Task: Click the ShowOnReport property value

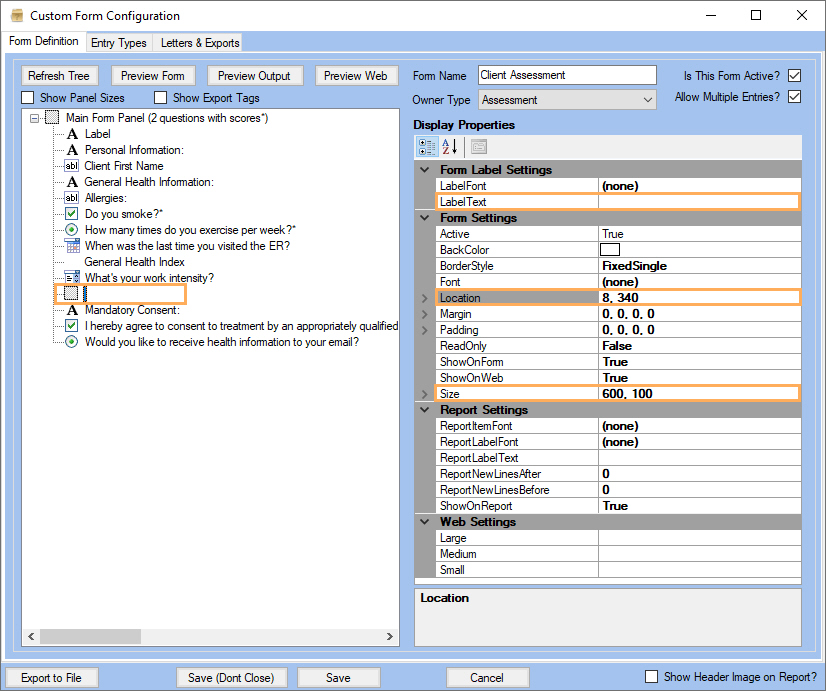Action: pos(700,506)
